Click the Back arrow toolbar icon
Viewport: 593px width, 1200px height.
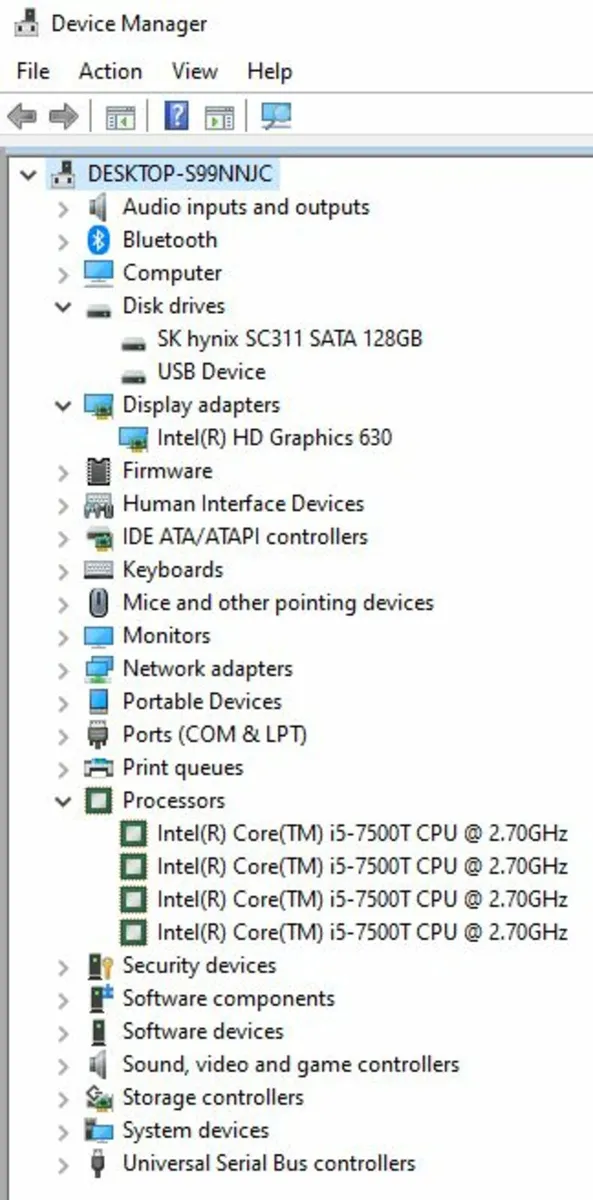[x=22, y=117]
